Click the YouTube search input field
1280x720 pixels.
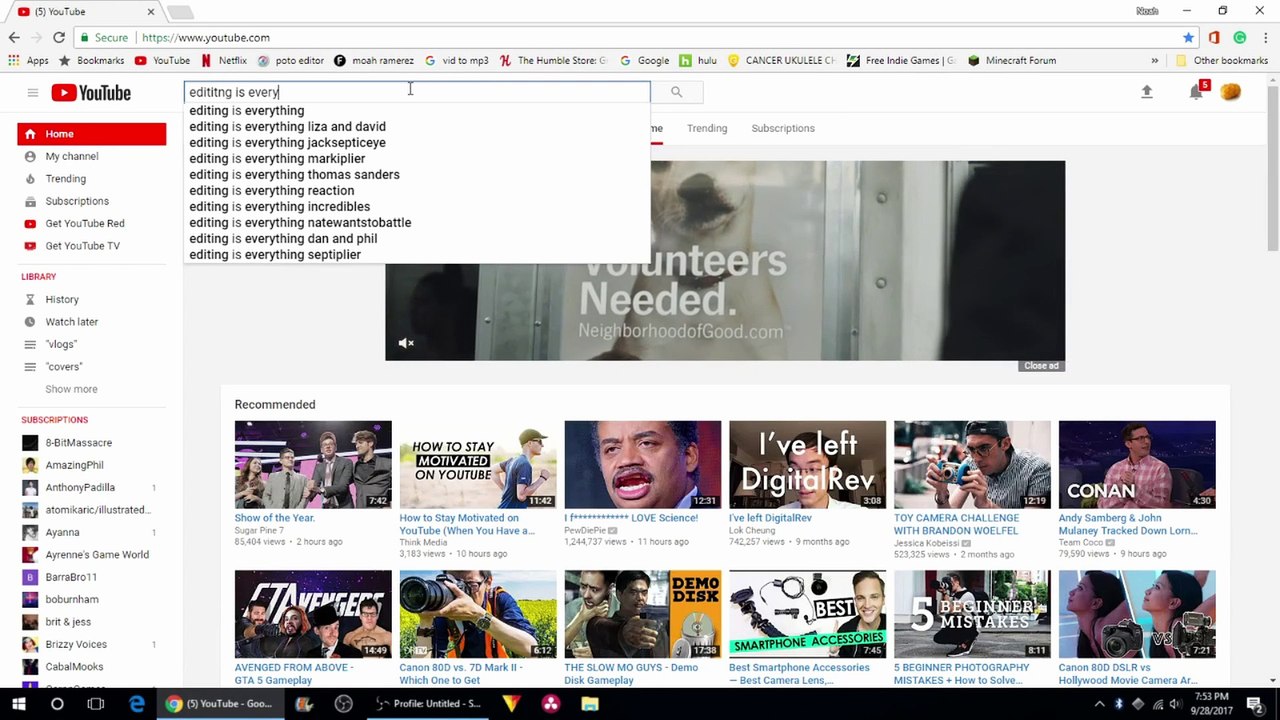click(417, 92)
